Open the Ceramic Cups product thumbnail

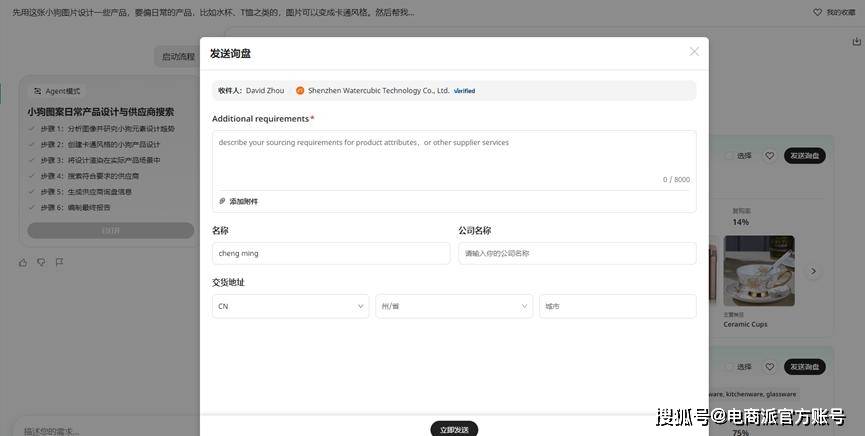[x=758, y=271]
